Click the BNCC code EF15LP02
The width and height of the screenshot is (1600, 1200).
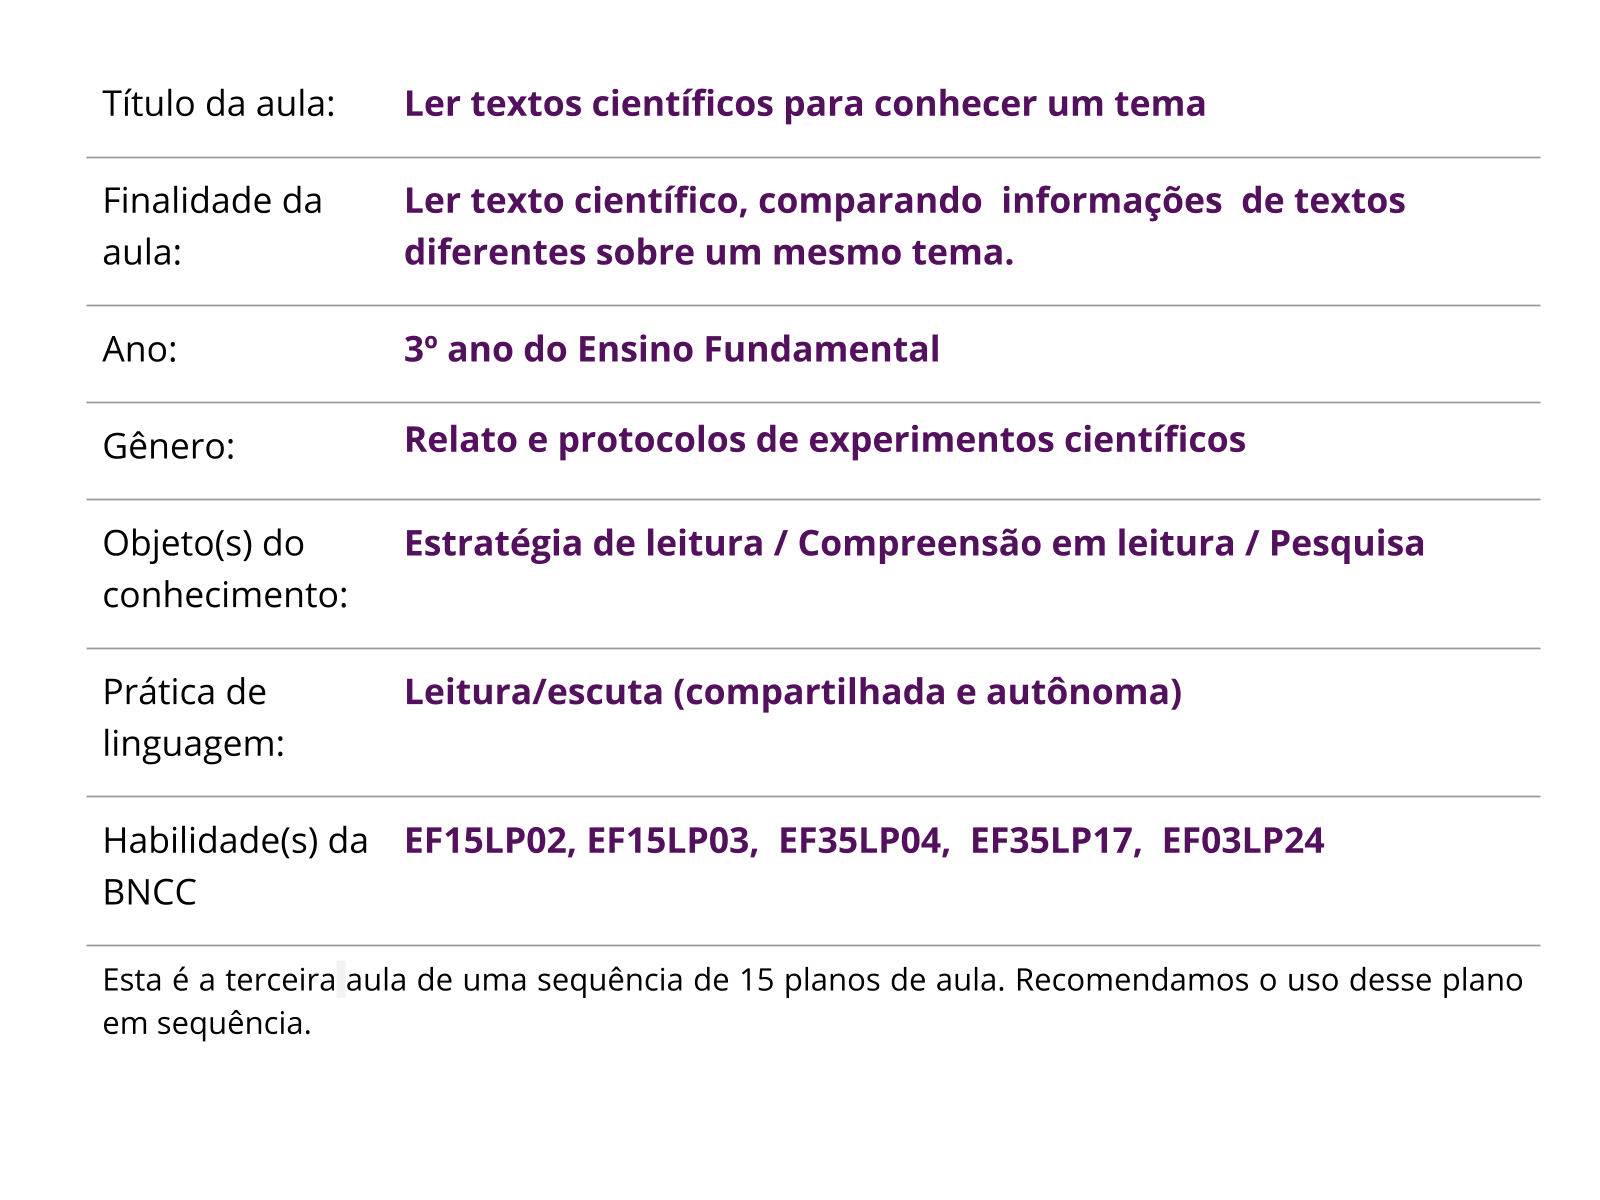click(x=487, y=841)
